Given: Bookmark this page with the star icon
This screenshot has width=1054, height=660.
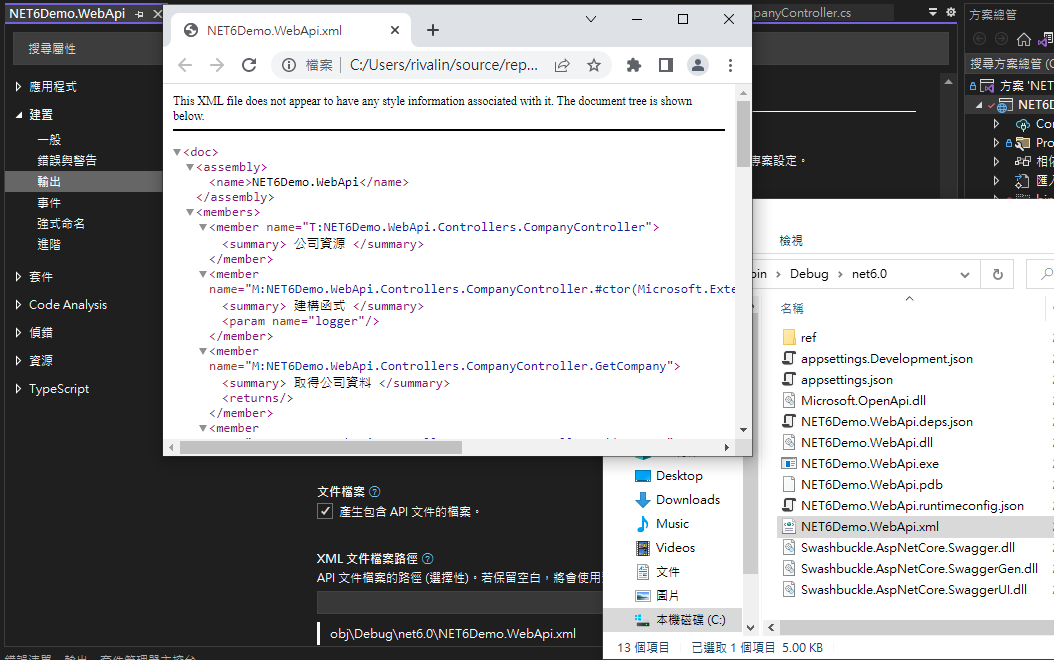Looking at the screenshot, I should (594, 65).
